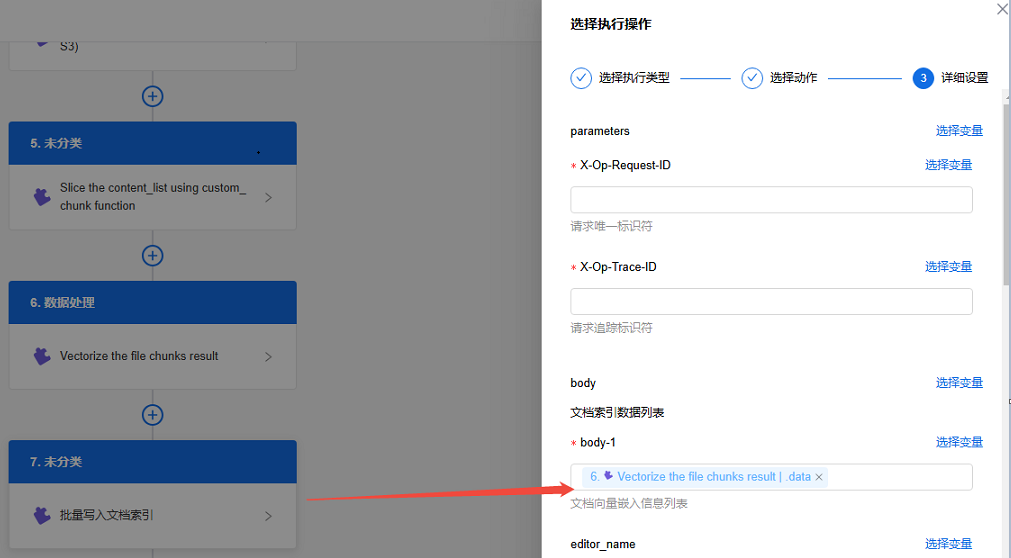Viewport: 1011px width, 558px height.
Task: Focus the X-Op-Request-ID input field
Action: click(771, 200)
